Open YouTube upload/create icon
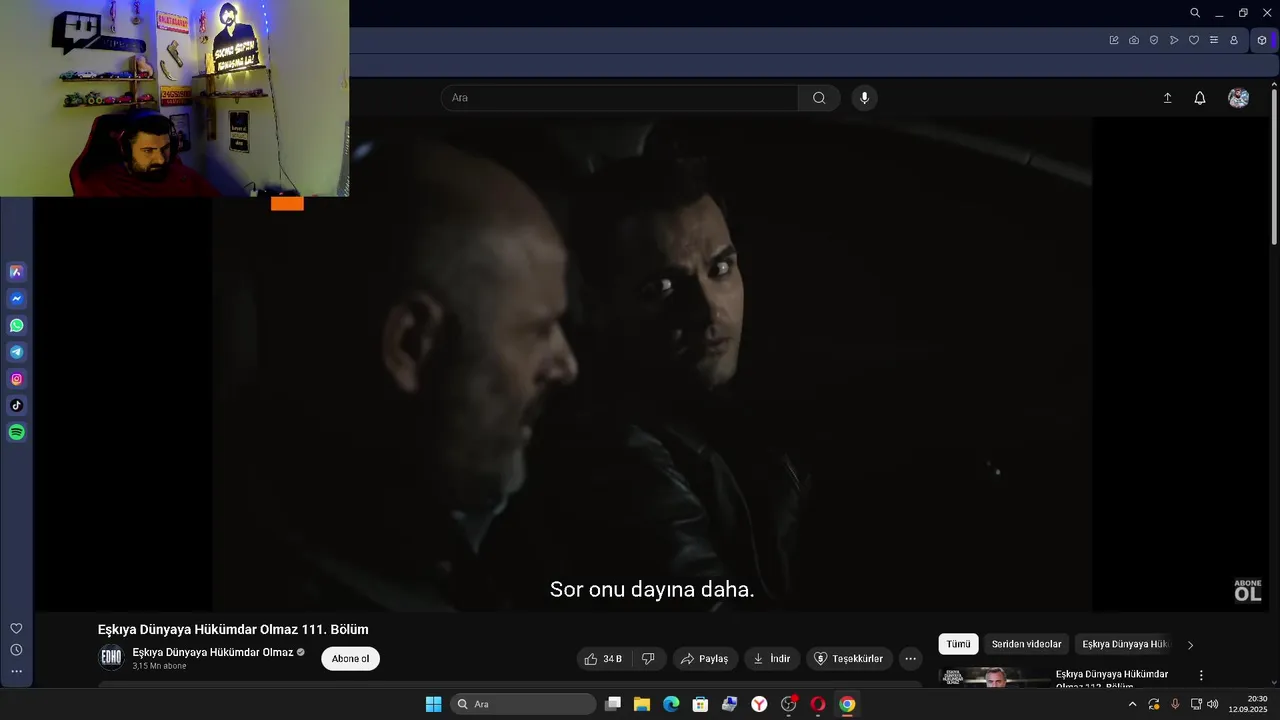Image resolution: width=1280 pixels, height=720 pixels. [x=1167, y=98]
